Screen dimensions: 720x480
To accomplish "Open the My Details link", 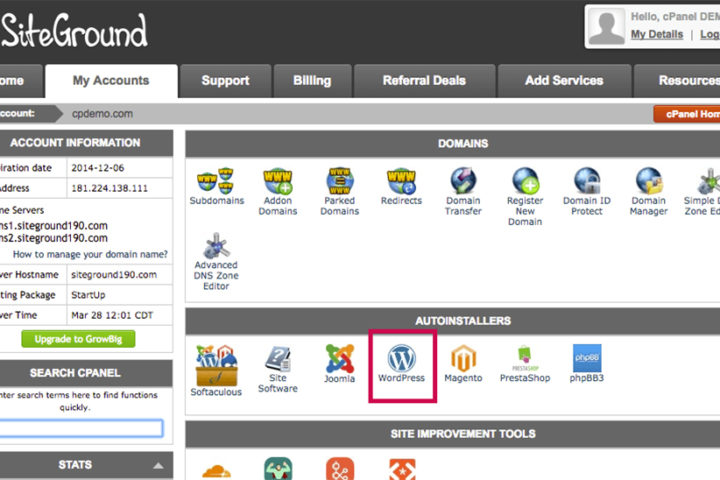I will click(657, 34).
